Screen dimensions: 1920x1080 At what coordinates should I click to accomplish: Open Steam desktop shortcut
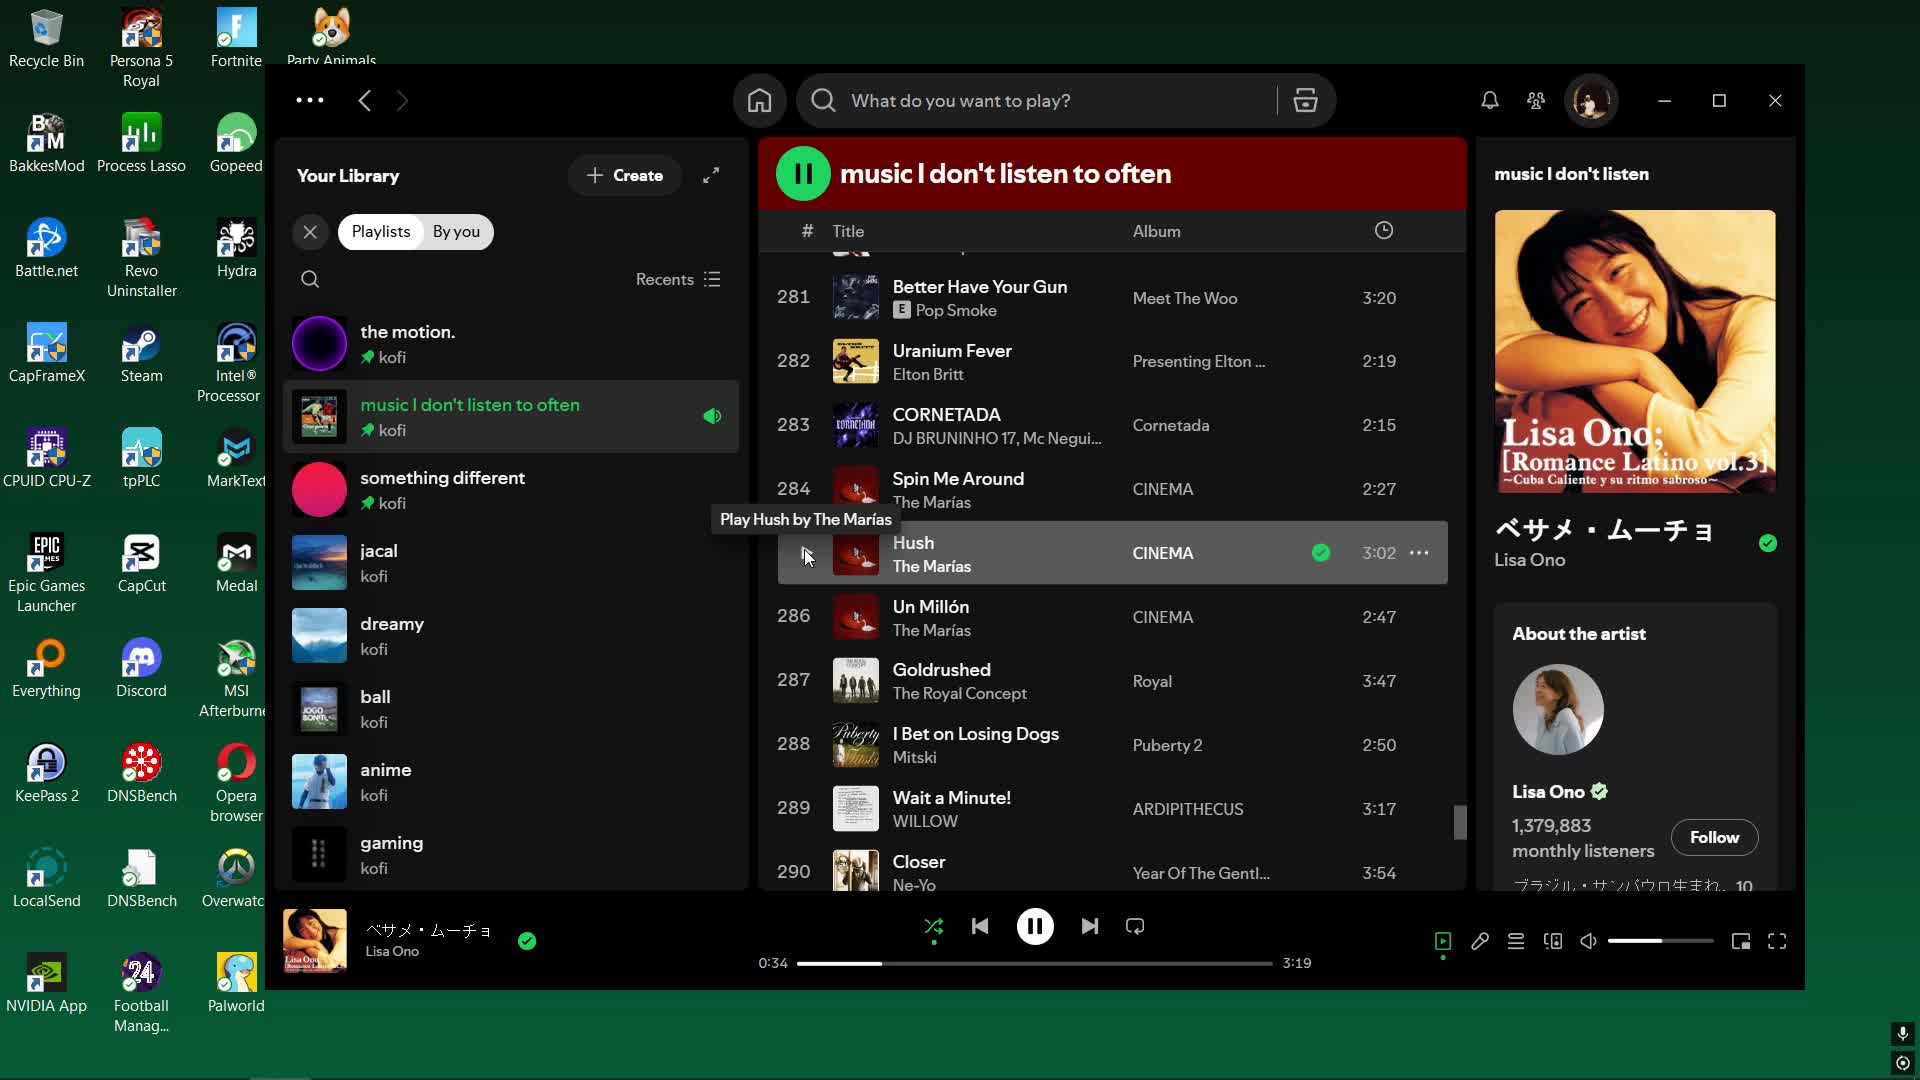(141, 354)
